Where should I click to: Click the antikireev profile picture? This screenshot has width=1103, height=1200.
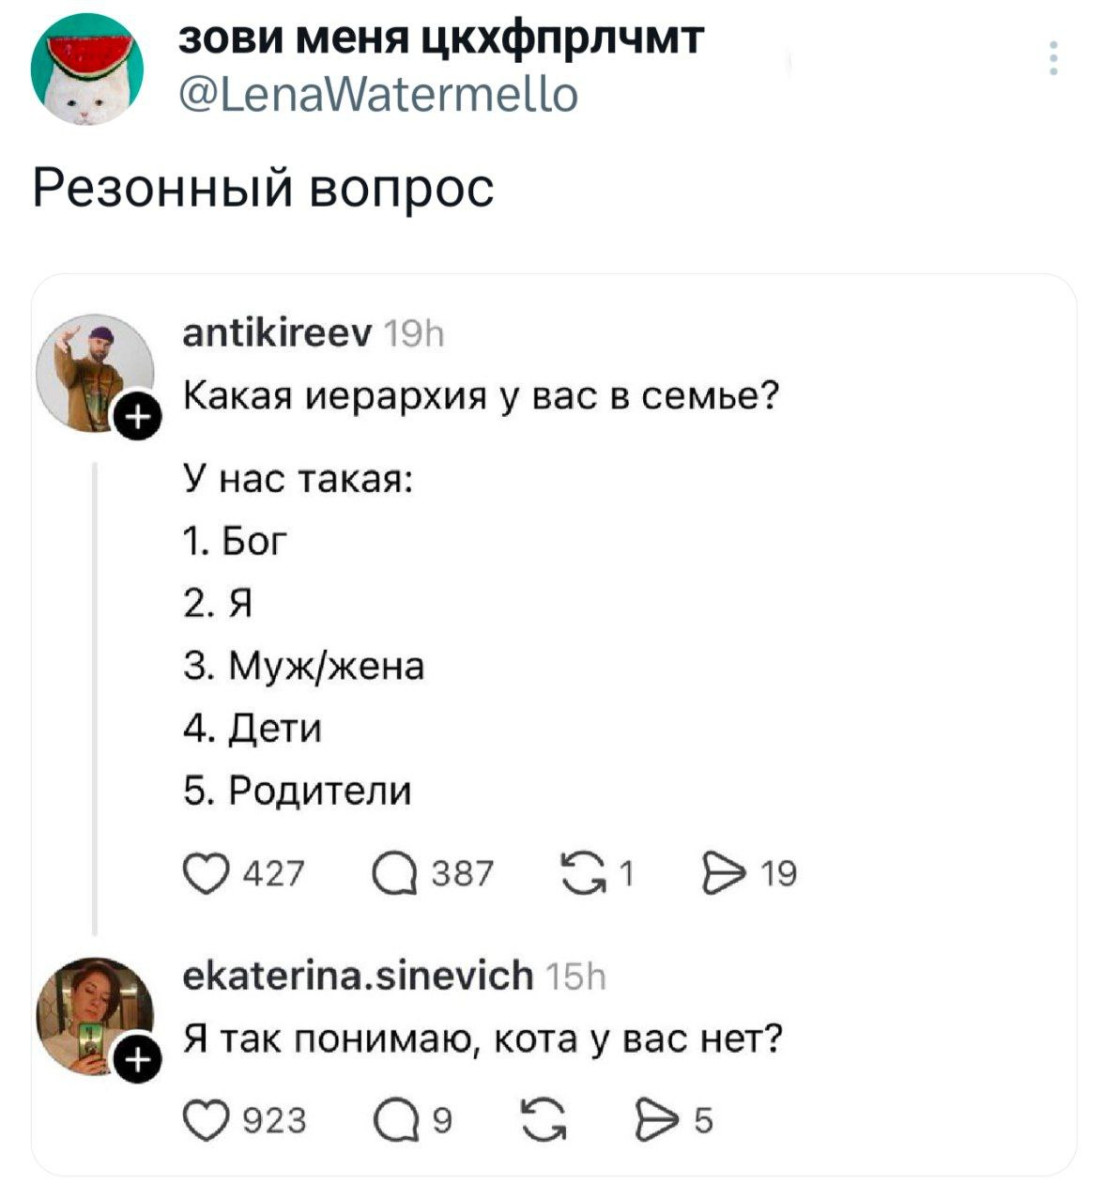pyautogui.click(x=93, y=372)
